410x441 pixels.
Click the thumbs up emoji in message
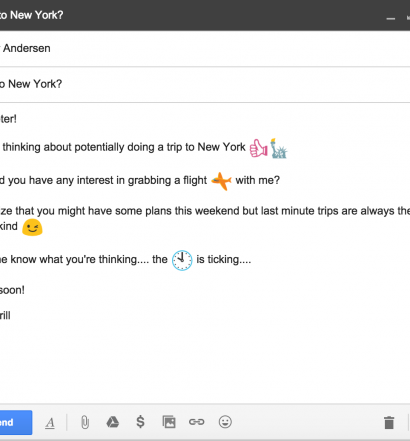[x=259, y=148]
